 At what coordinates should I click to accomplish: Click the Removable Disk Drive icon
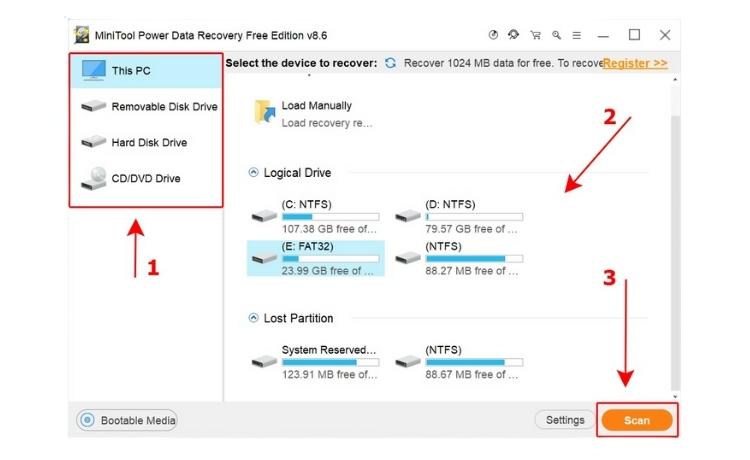coord(93,106)
